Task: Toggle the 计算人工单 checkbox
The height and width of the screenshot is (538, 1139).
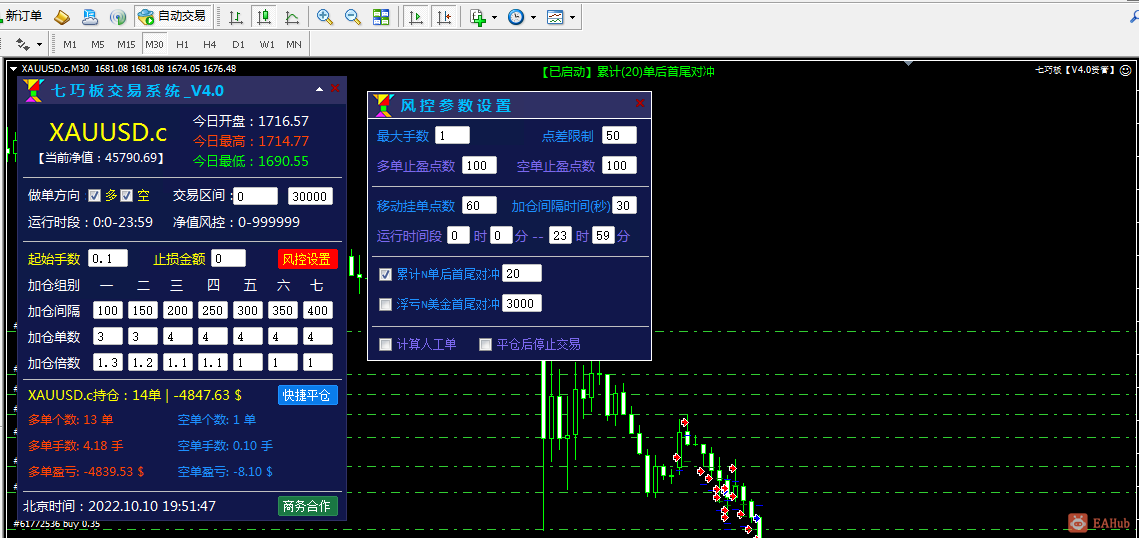Action: coord(386,344)
